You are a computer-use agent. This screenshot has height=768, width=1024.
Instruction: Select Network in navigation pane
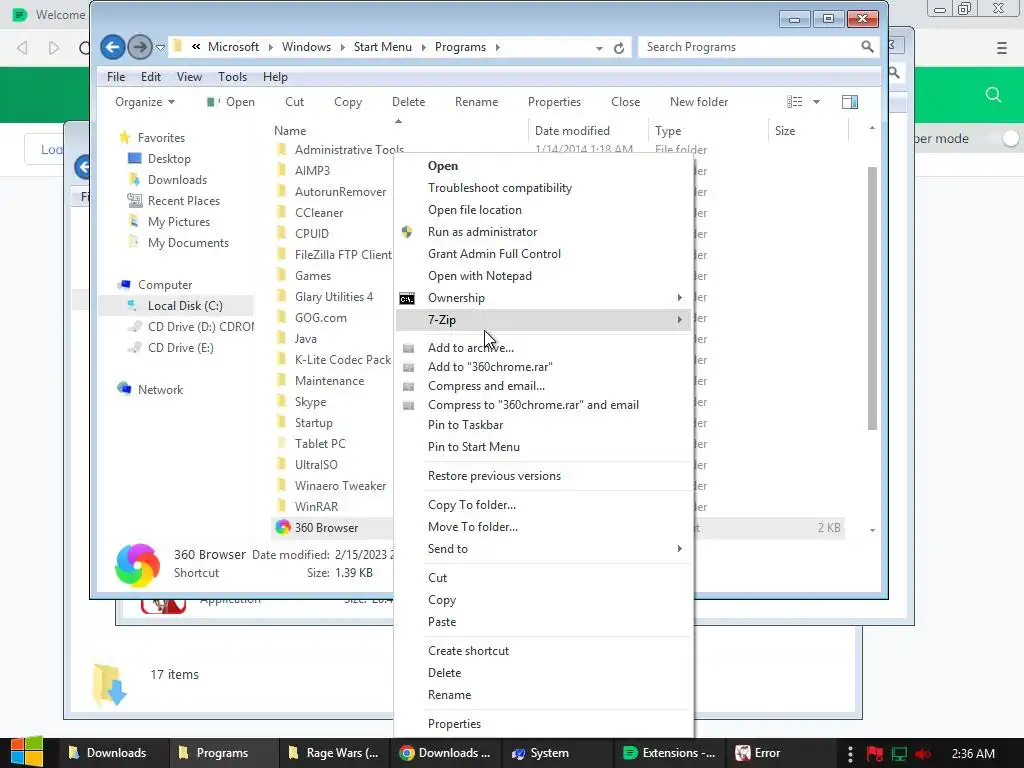pos(160,389)
